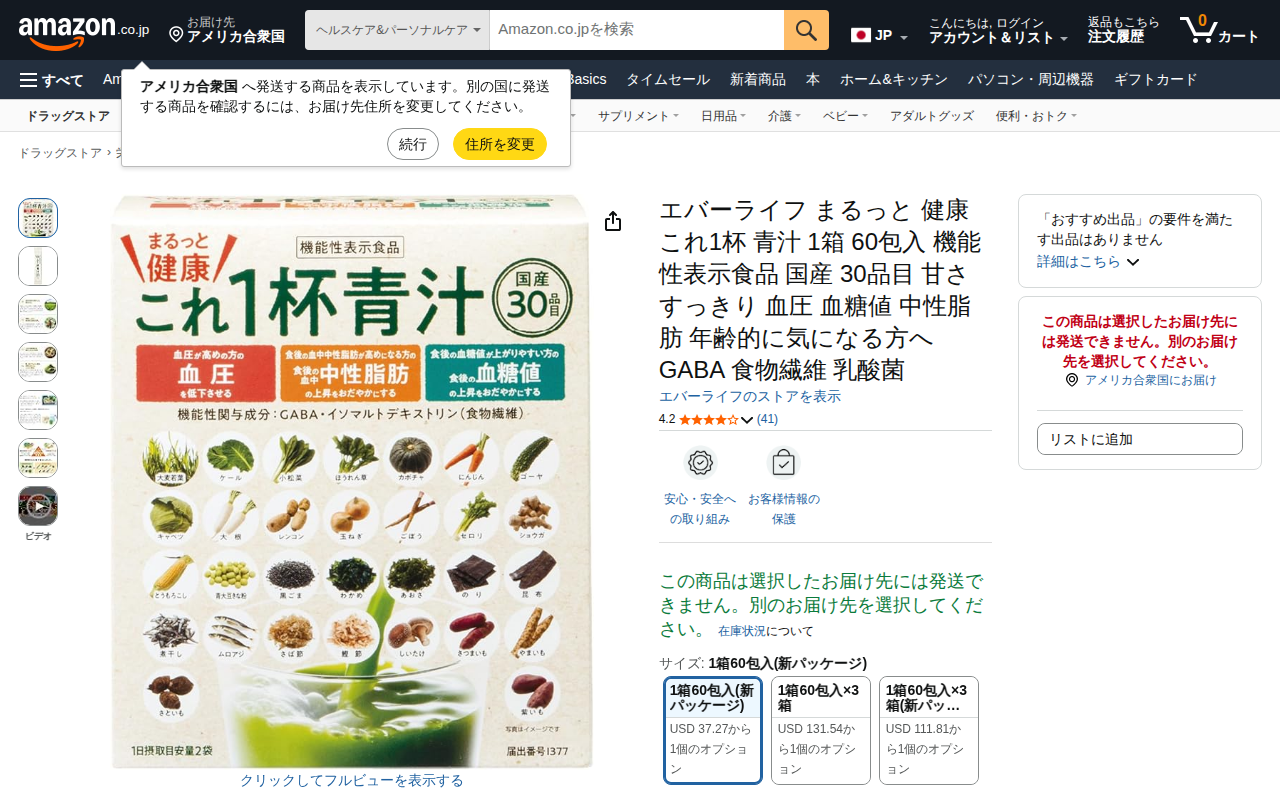Play the ビデオ thumbnail
The width and height of the screenshot is (1280, 800).
click(38, 506)
